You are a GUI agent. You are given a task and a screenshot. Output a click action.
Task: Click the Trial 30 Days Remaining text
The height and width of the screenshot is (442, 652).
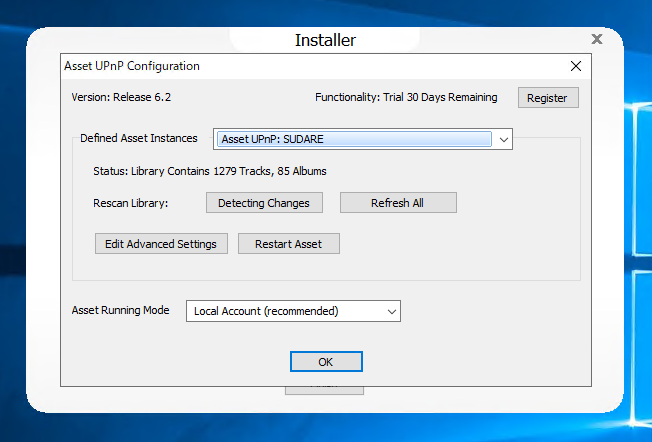click(x=440, y=97)
